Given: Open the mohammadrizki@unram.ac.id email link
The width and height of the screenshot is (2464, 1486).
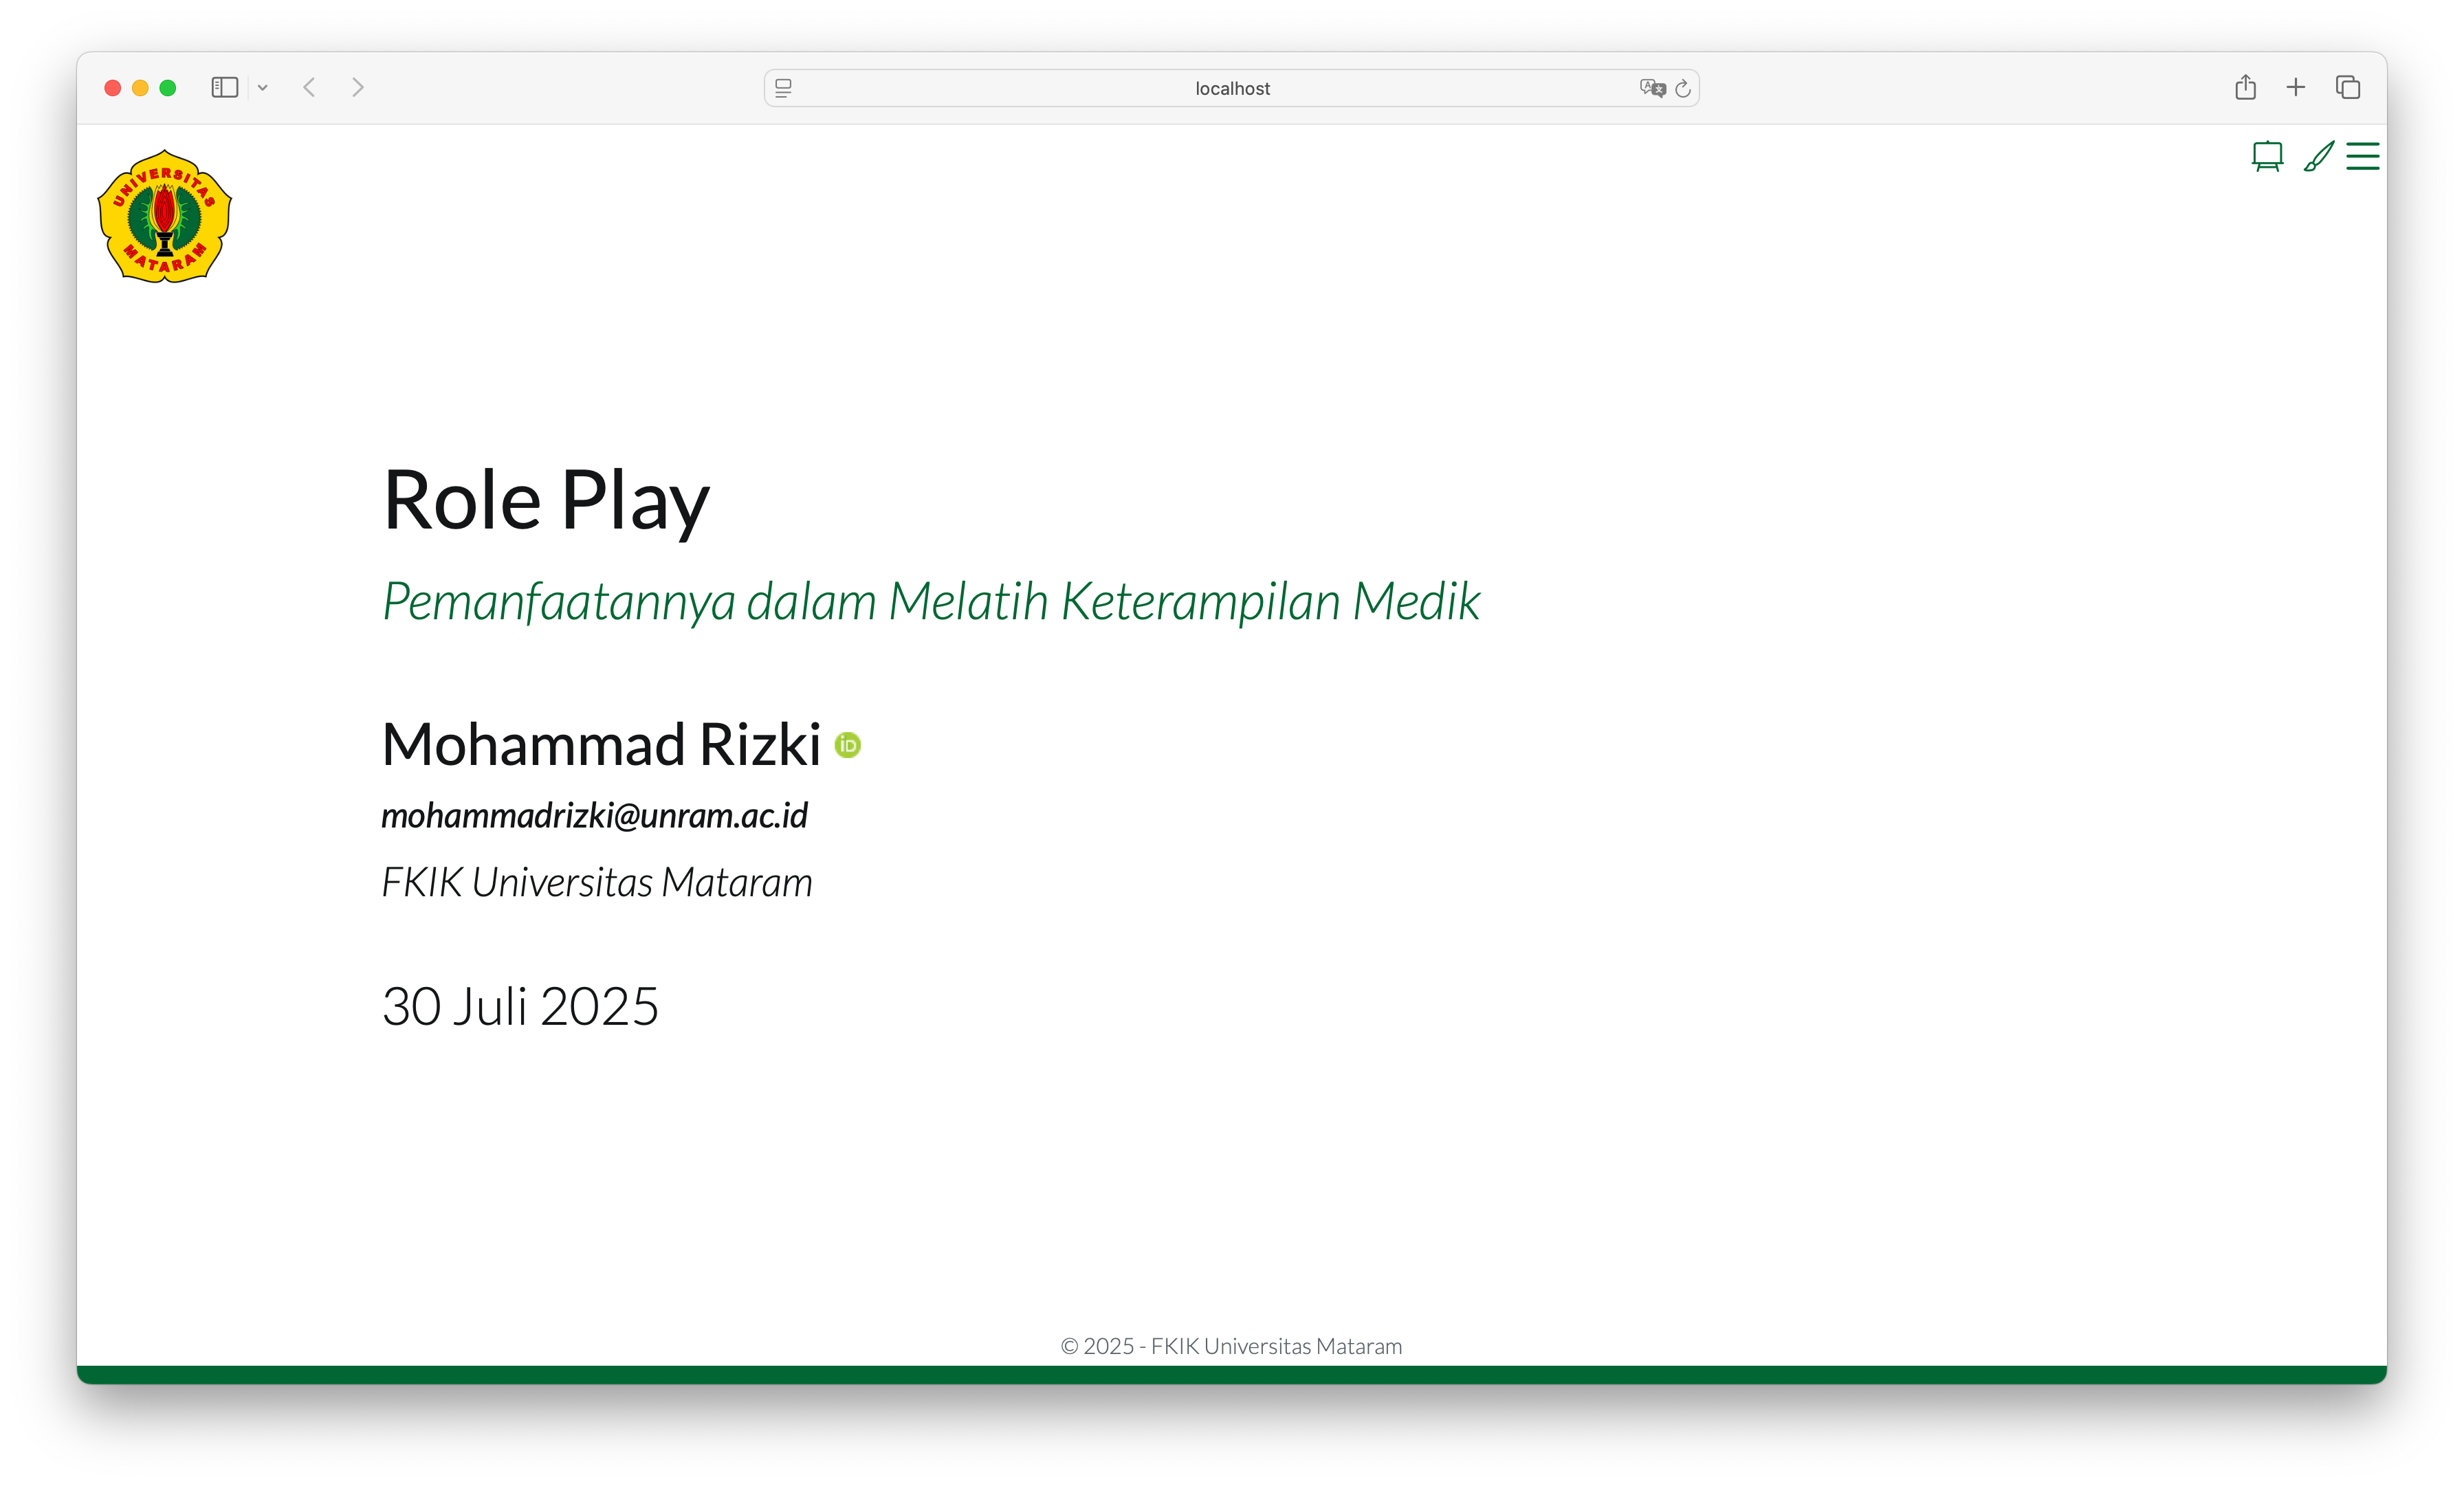Looking at the screenshot, I should click(594, 816).
